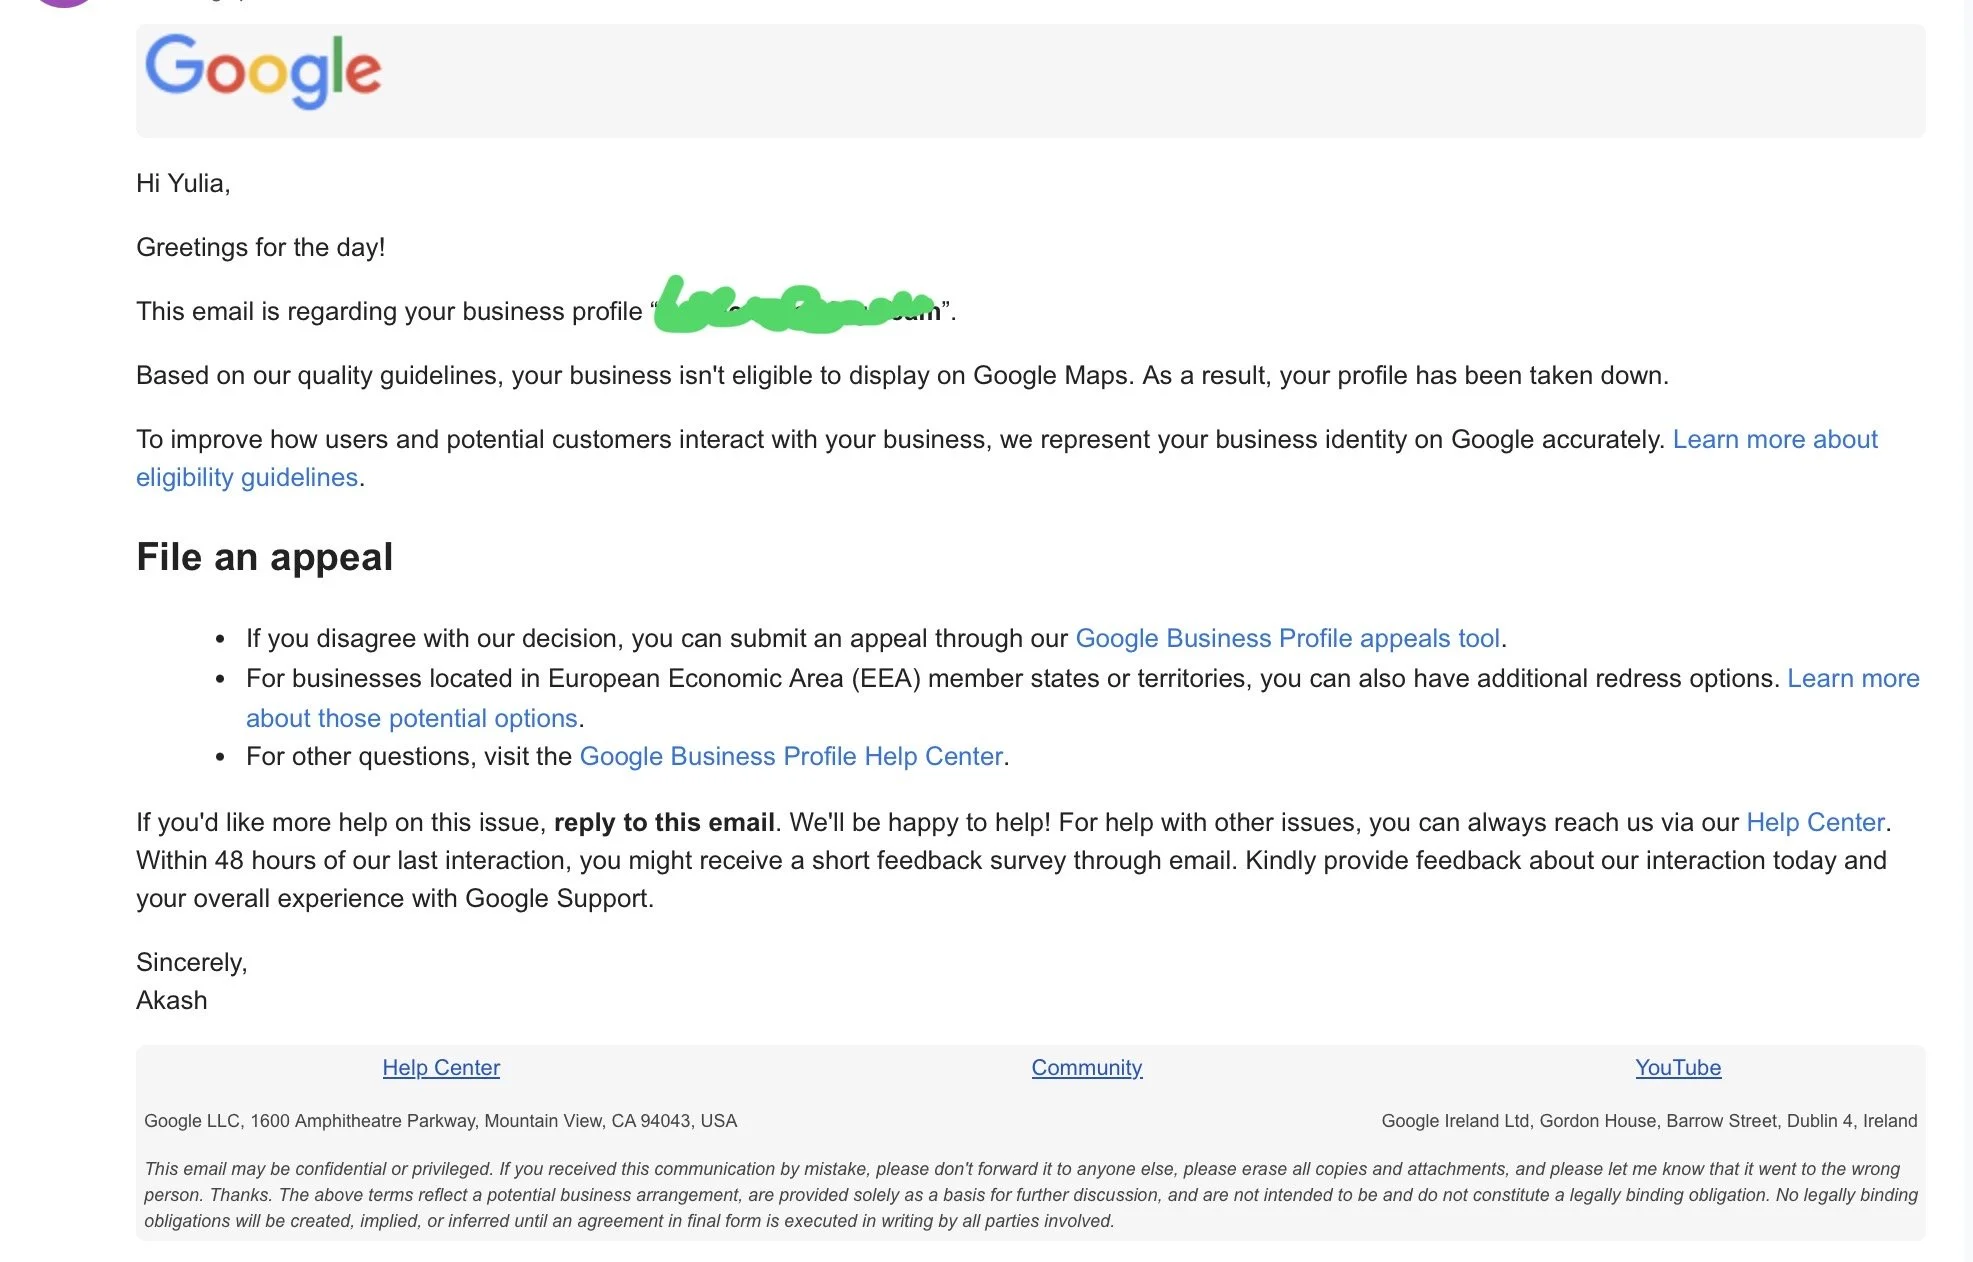This screenshot has height=1262, width=1973.
Task: Open the Google Business Profile appeals tool link
Action: (x=1287, y=639)
